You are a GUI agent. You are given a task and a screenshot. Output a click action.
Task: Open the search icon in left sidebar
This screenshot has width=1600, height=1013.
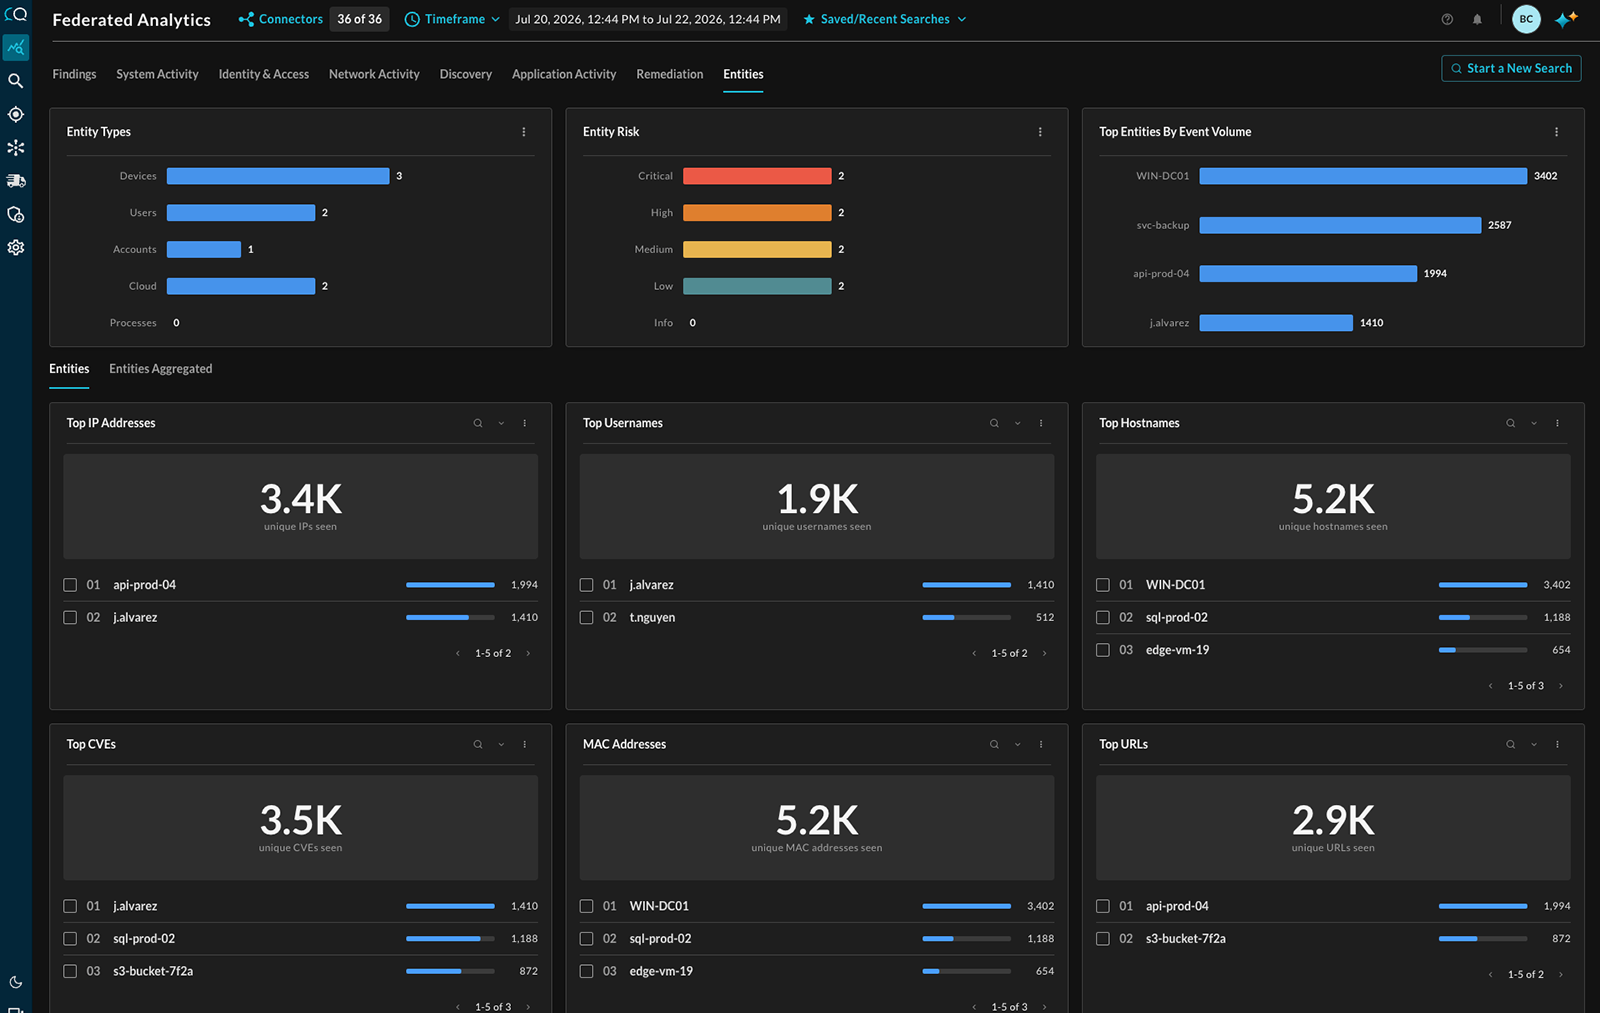tap(15, 81)
